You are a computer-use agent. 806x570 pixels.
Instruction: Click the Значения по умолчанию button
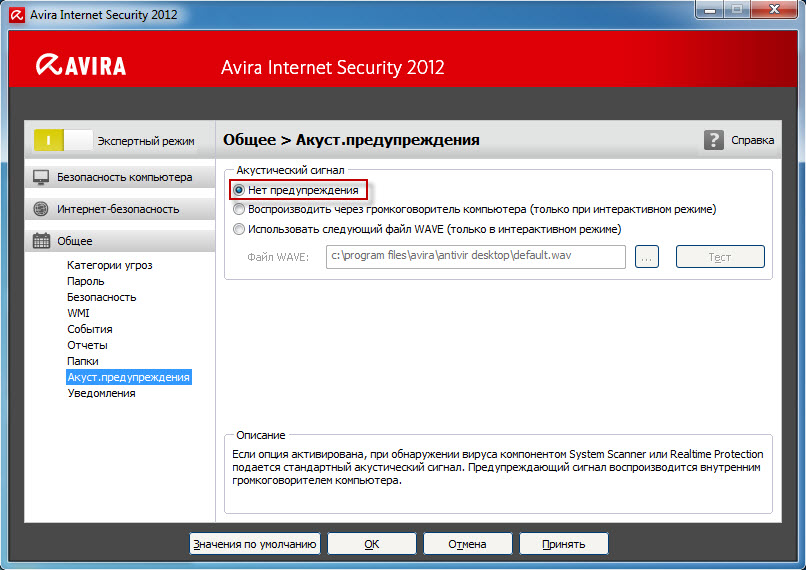pos(254,544)
